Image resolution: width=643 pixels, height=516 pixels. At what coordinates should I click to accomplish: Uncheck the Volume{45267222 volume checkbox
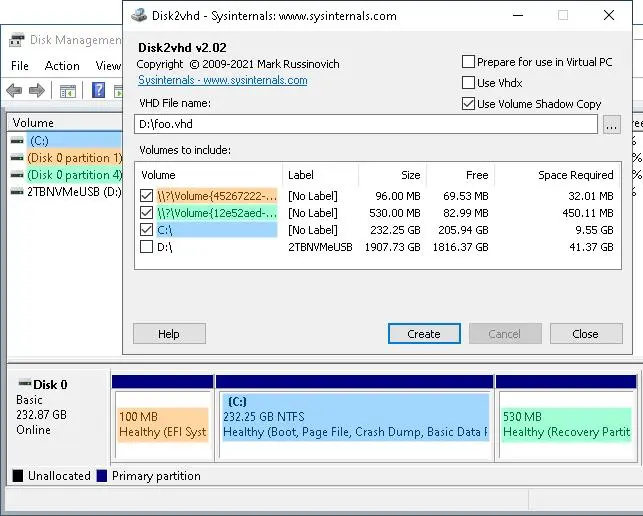click(146, 196)
